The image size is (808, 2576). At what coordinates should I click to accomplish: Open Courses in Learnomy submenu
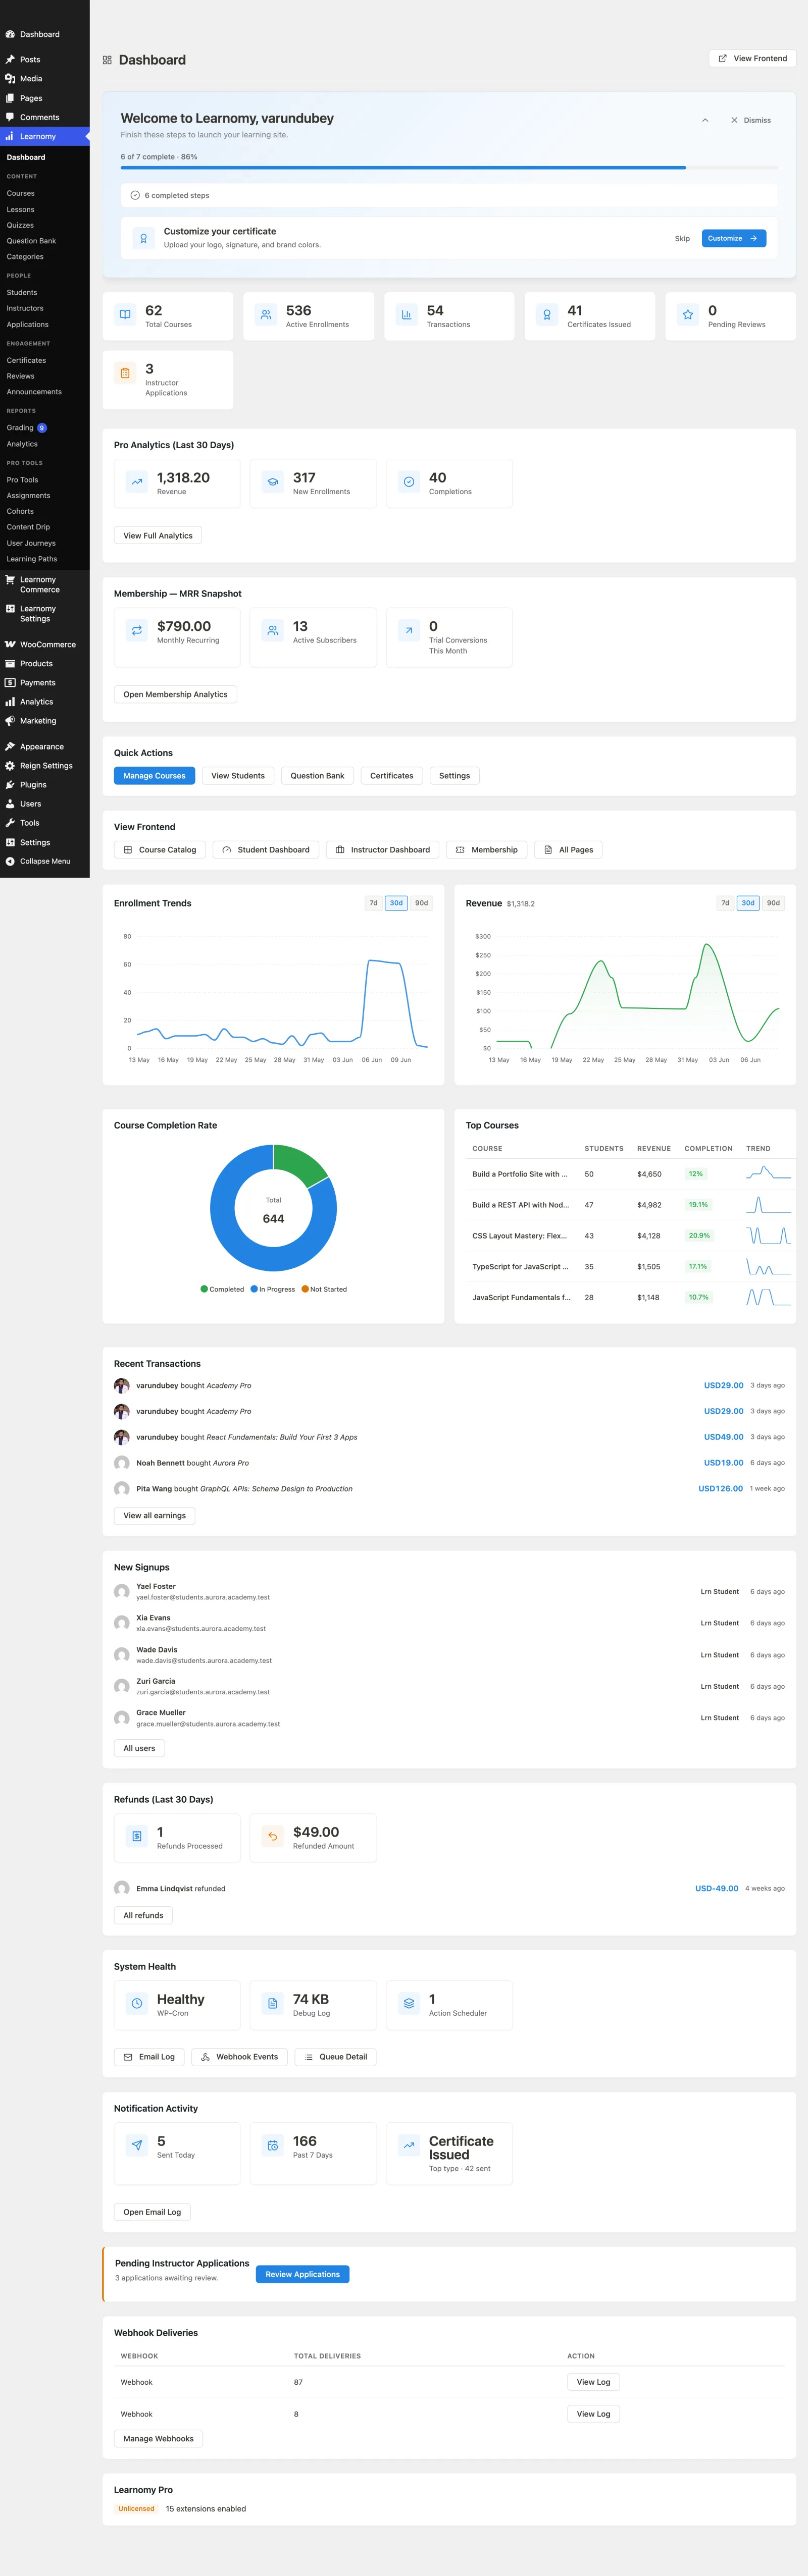click(21, 193)
